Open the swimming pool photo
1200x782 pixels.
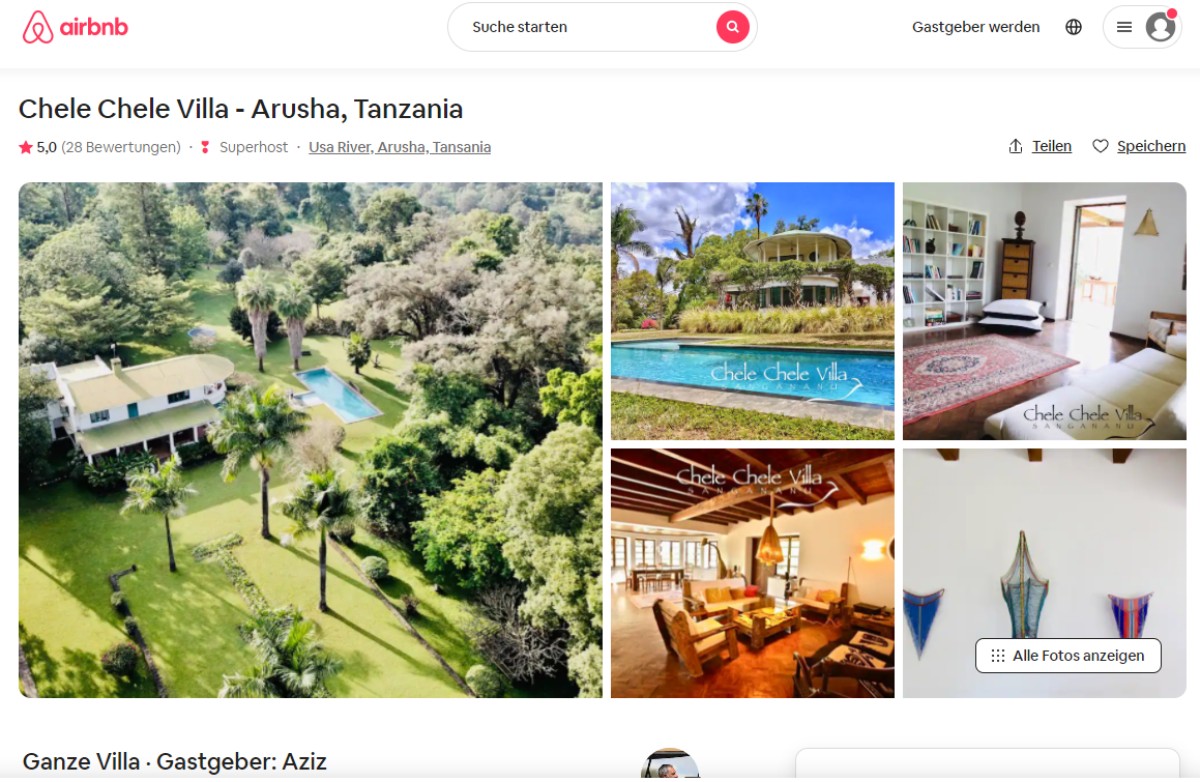pyautogui.click(x=752, y=311)
